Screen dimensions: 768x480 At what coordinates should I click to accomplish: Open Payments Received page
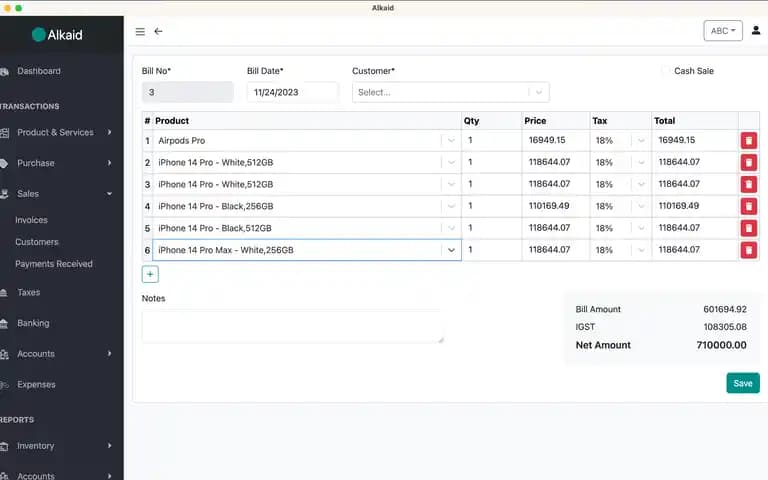(x=54, y=264)
